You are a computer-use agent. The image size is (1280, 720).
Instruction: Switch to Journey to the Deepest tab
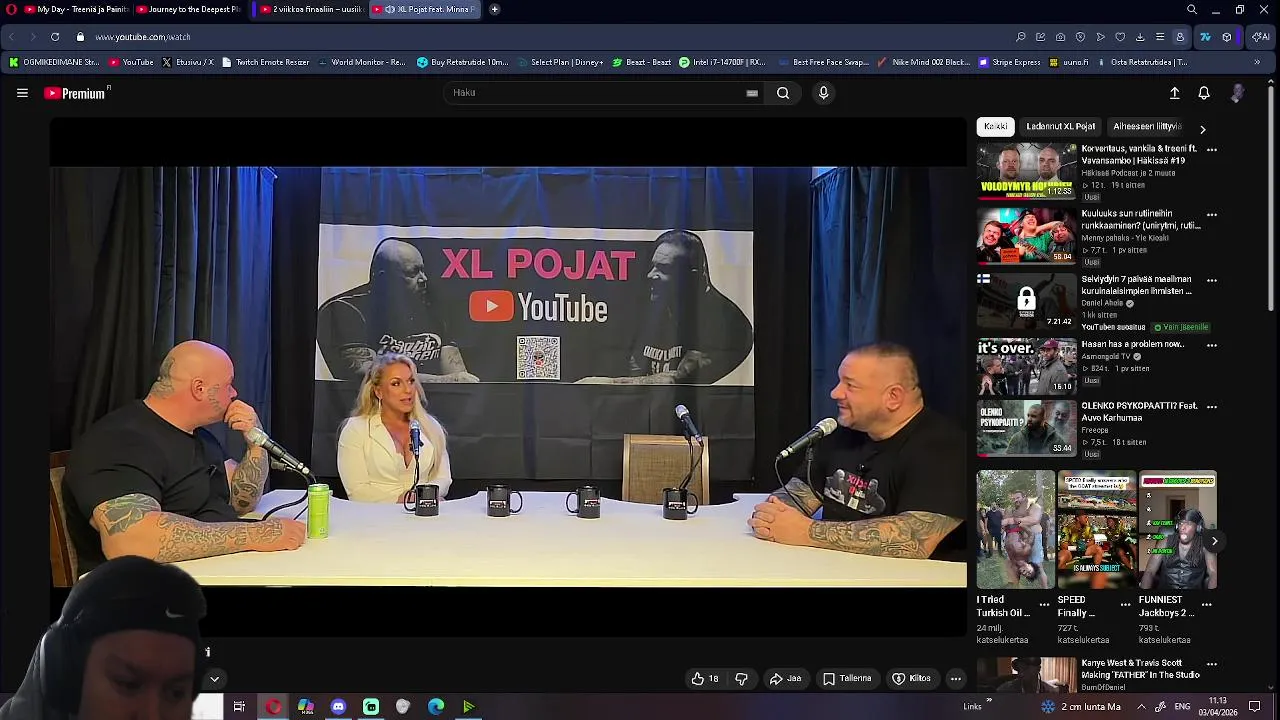[189, 9]
